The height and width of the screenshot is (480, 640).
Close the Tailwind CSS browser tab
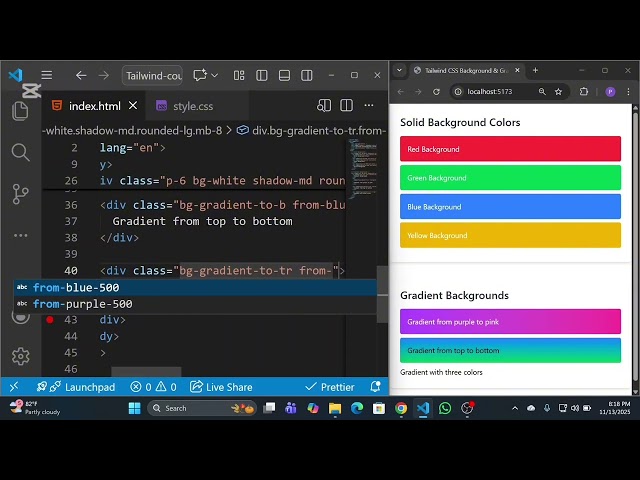(x=517, y=70)
